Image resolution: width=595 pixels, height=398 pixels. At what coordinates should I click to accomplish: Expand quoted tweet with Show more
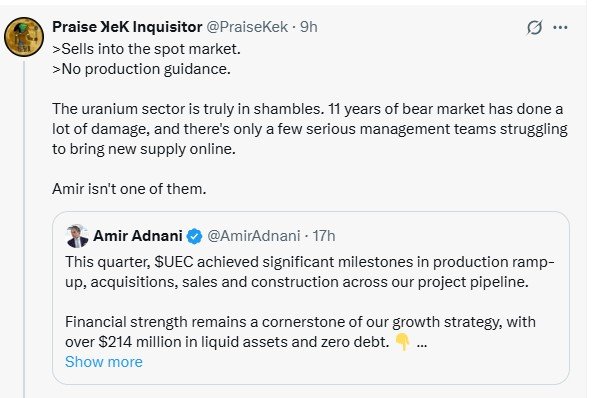coord(104,362)
